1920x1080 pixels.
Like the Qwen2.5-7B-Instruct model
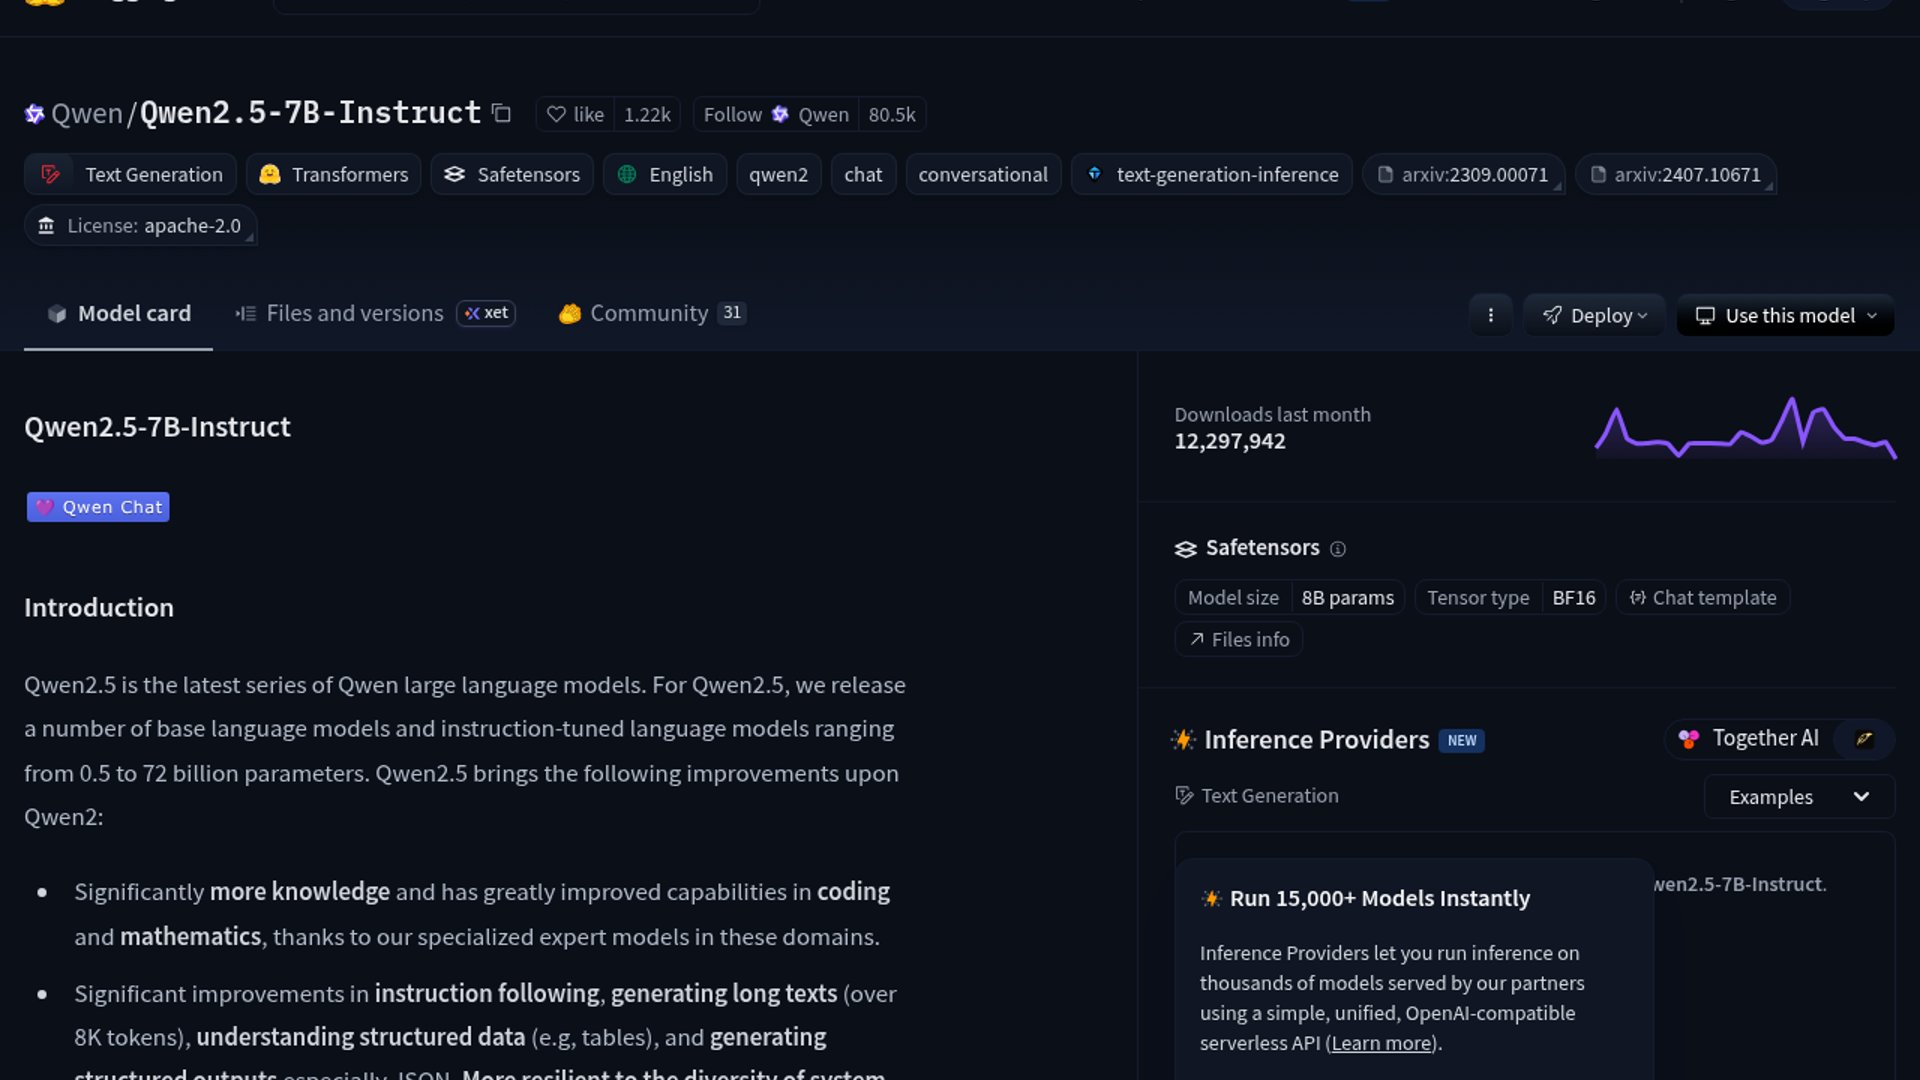coord(574,114)
